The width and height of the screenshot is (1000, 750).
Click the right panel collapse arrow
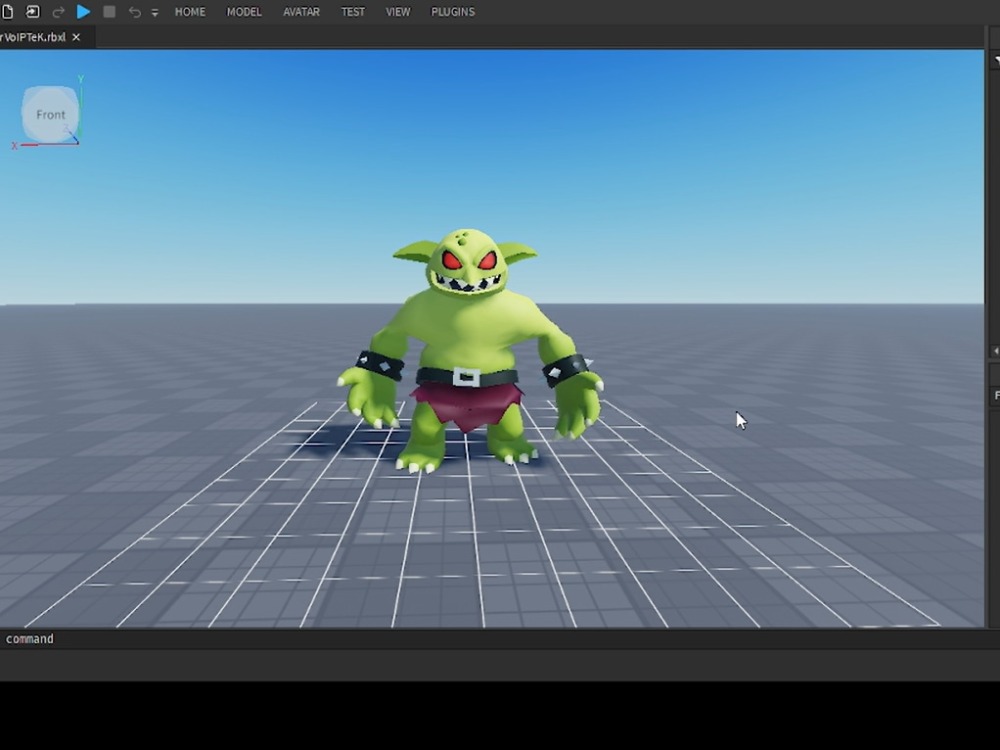pos(996,351)
